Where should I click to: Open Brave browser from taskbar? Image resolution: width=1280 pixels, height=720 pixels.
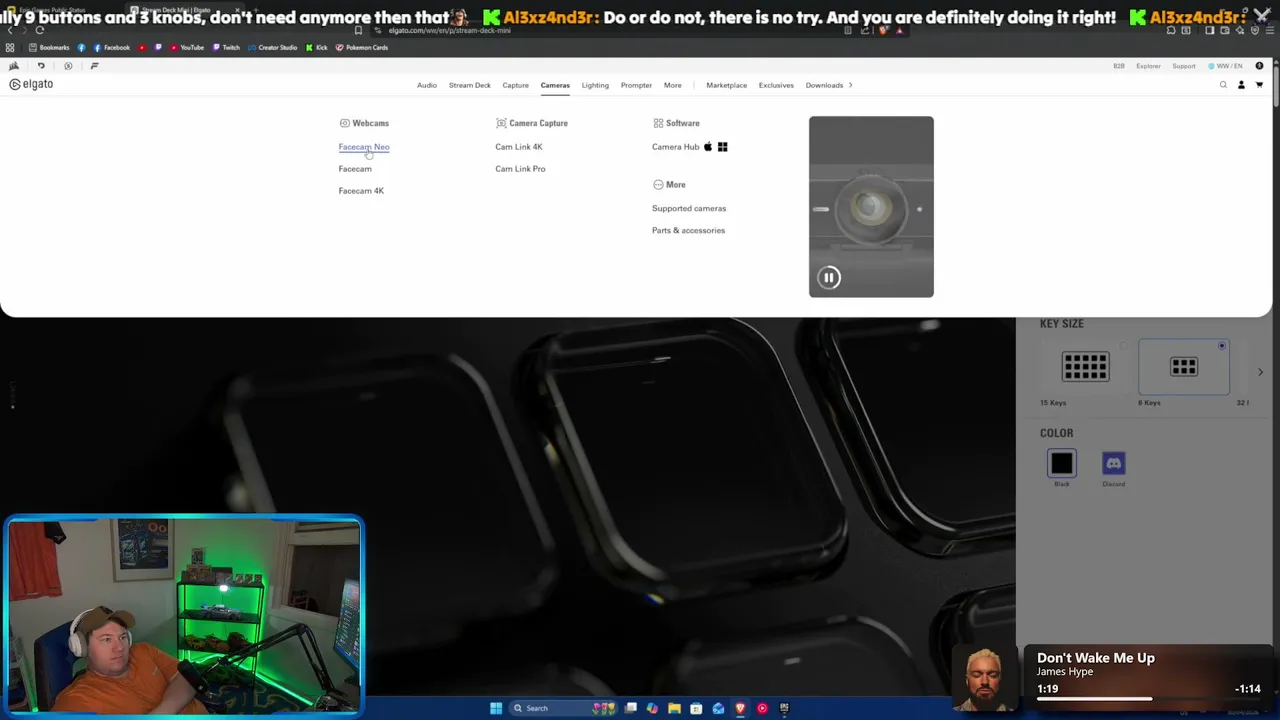click(x=740, y=708)
